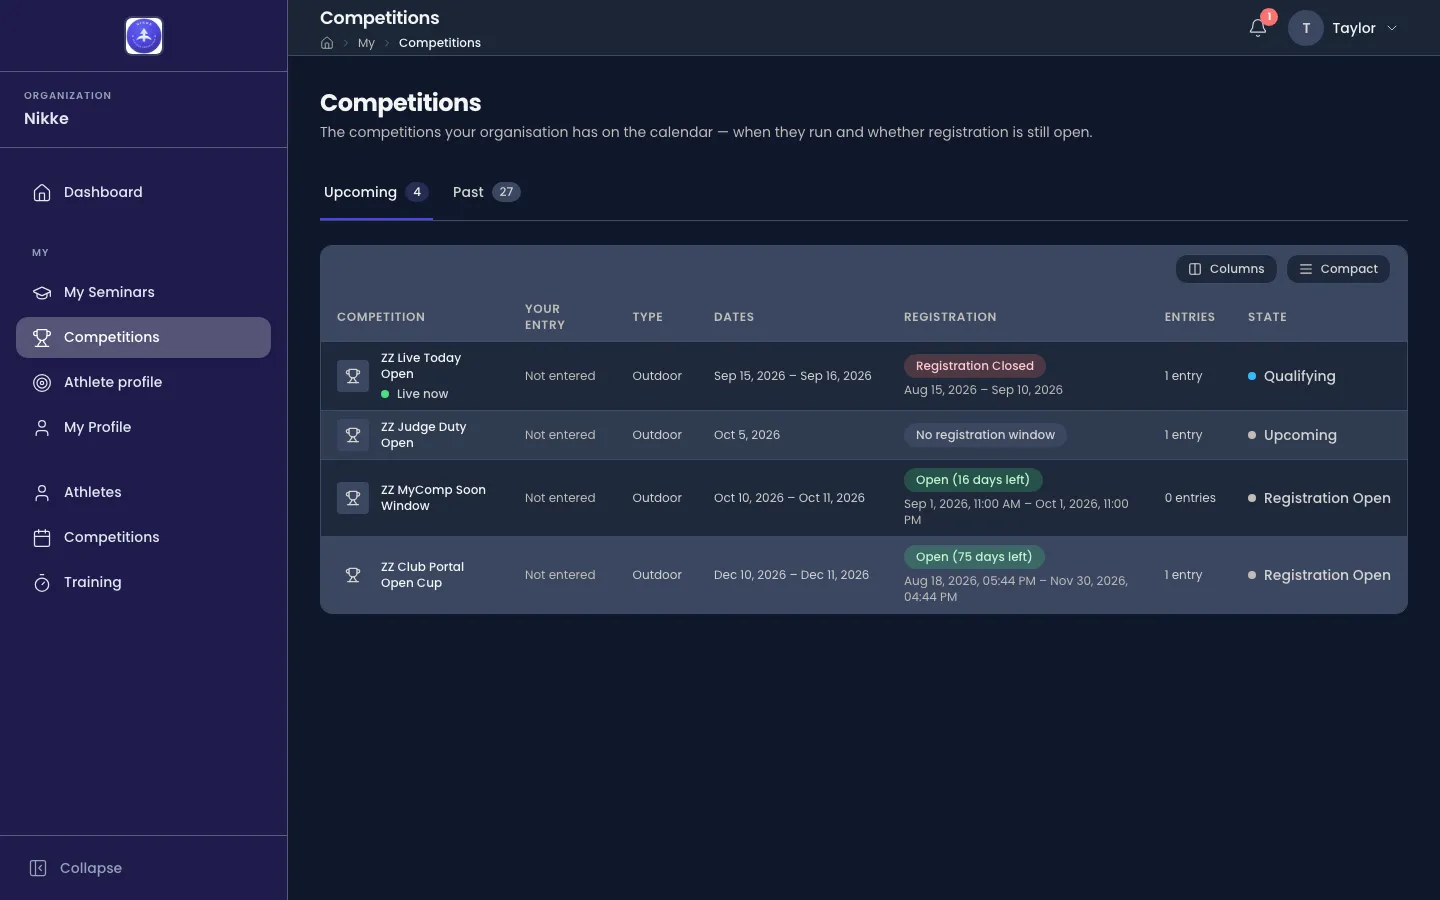The width and height of the screenshot is (1440, 900).
Task: Open ZZ Live Today Open competition
Action: [x=421, y=366]
